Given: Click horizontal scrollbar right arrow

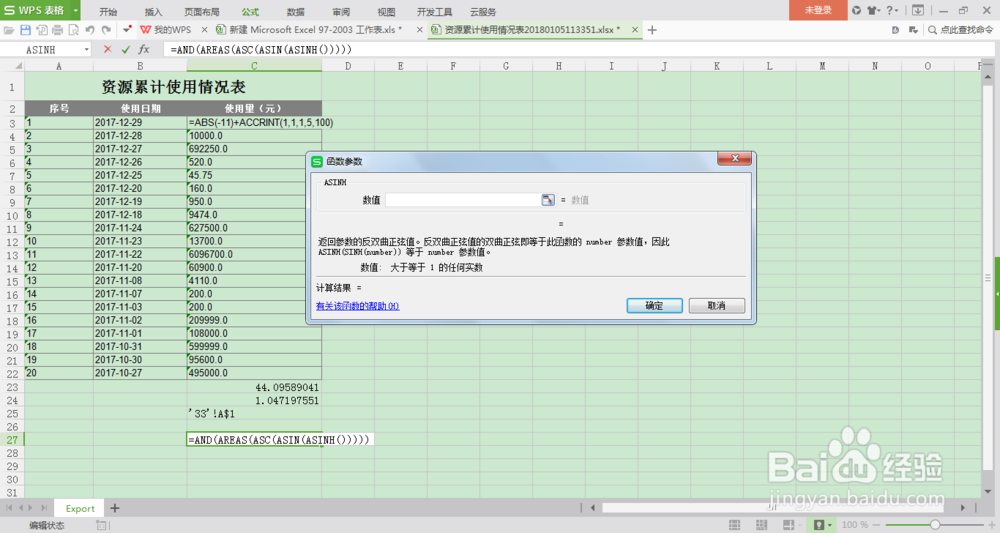Looking at the screenshot, I should click(x=962, y=508).
